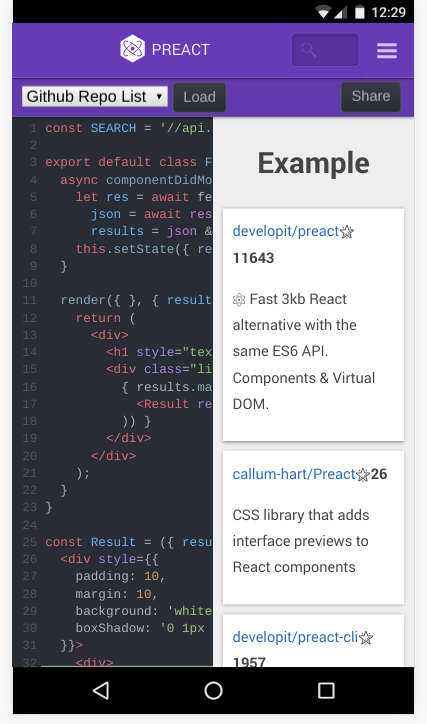The width and height of the screenshot is (427, 724).
Task: Open the developit/preact repo link
Action: click(x=286, y=231)
